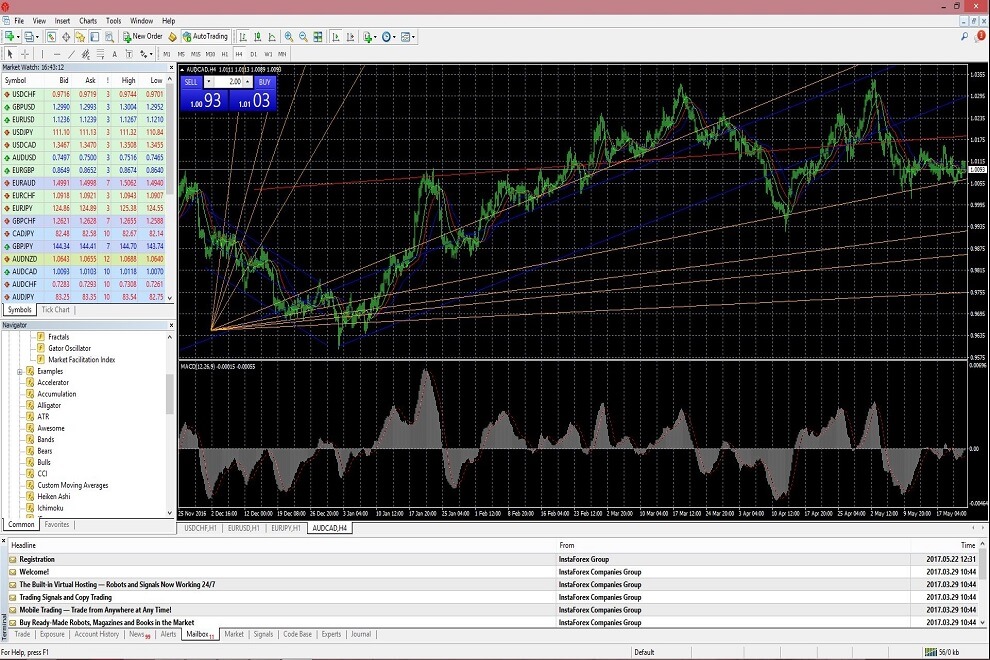Open the New Chart toolbar icon
990x660 pixels.
(9, 37)
